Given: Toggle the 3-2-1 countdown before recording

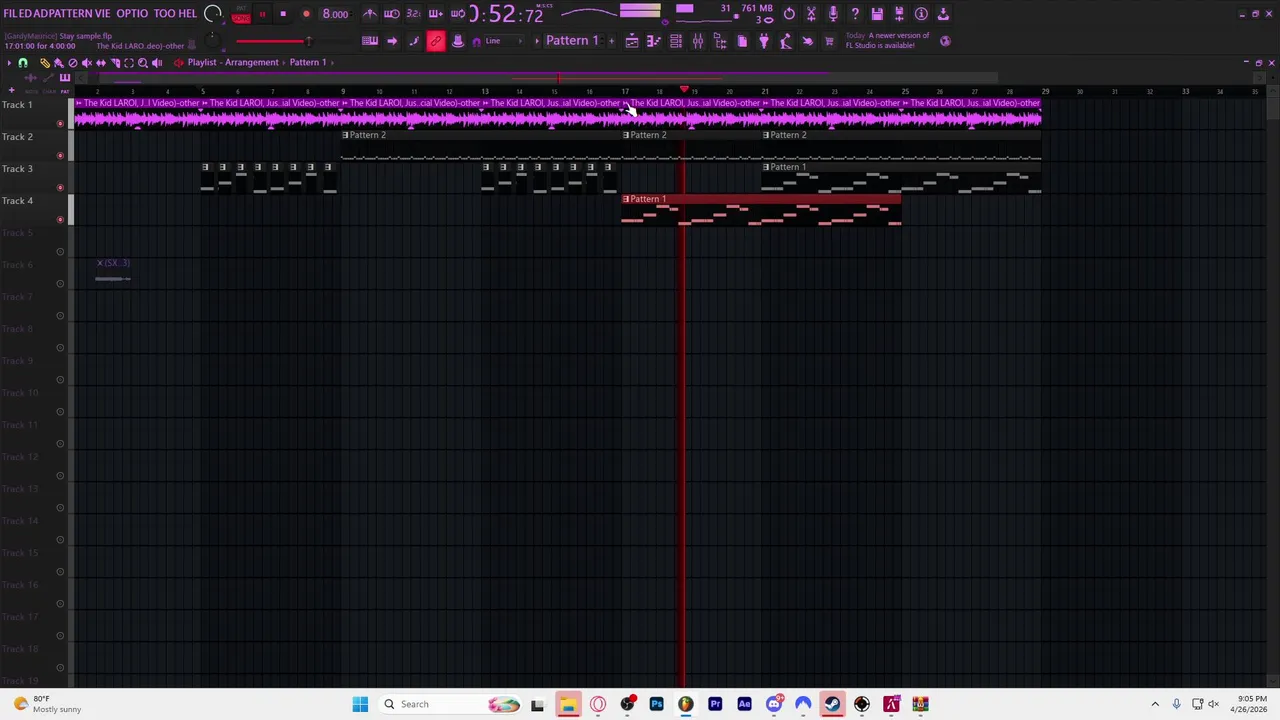Looking at the screenshot, I should pos(413,14).
